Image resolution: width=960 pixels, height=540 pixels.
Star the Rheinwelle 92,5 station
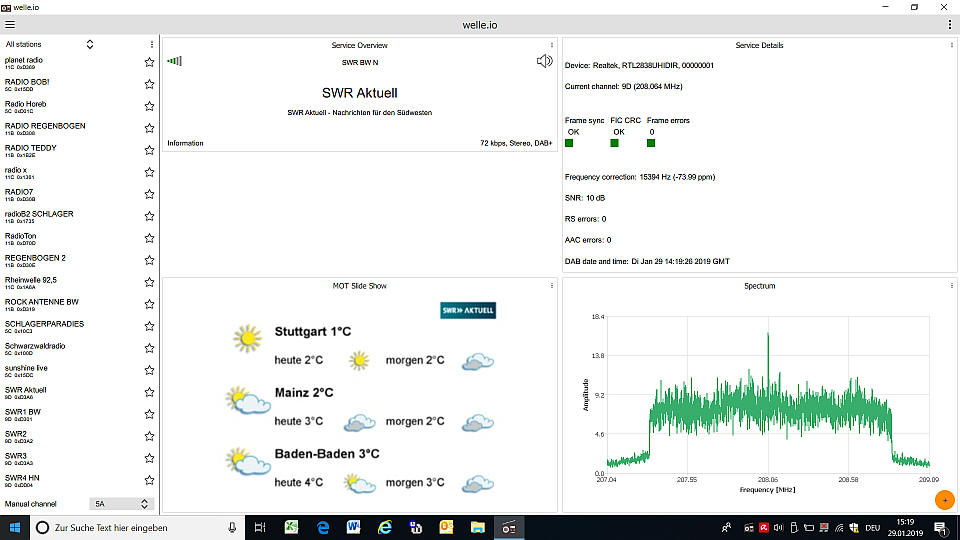(x=149, y=282)
